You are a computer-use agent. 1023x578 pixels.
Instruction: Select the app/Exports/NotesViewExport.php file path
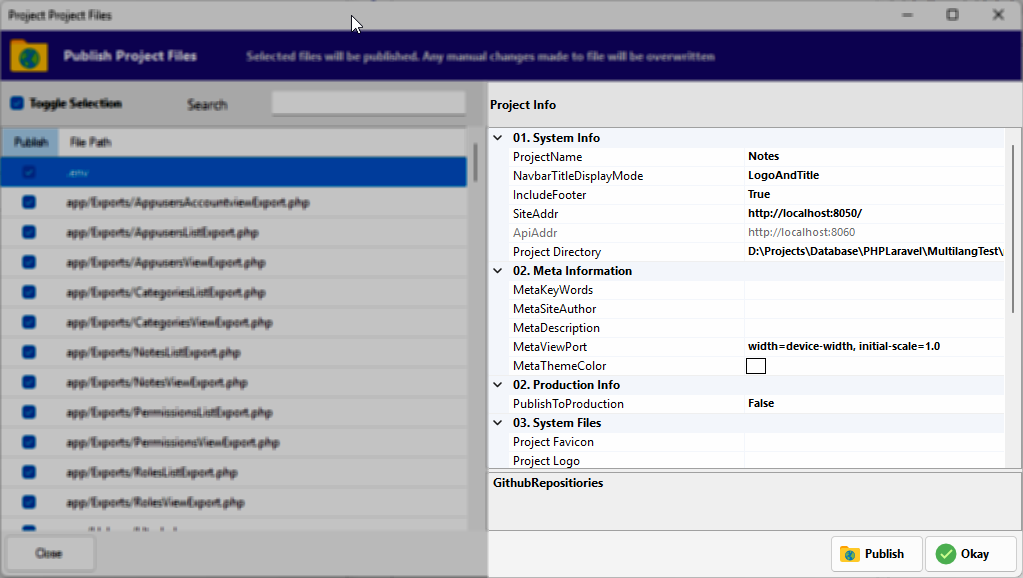coord(157,383)
